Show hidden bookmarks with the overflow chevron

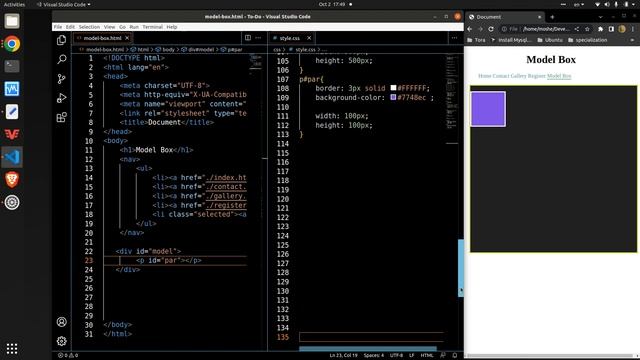coord(632,40)
